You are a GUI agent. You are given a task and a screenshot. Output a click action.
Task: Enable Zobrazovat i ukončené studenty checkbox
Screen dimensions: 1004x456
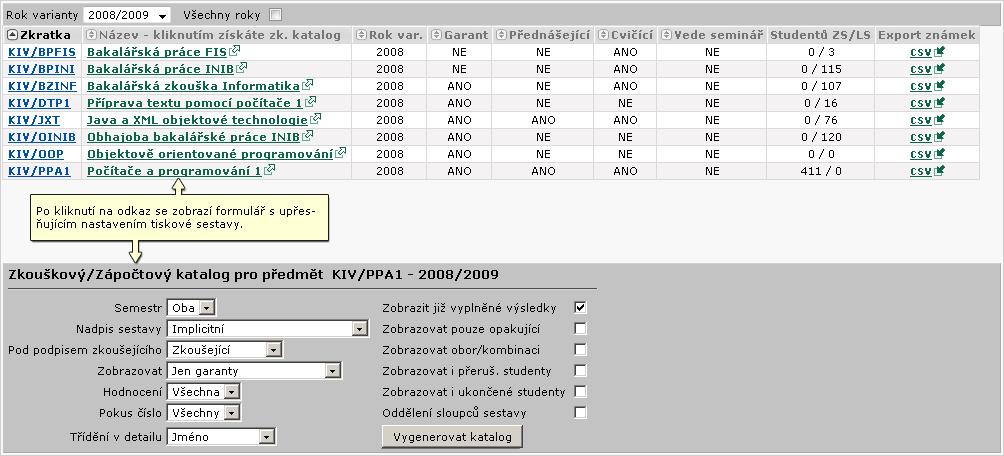[580, 391]
